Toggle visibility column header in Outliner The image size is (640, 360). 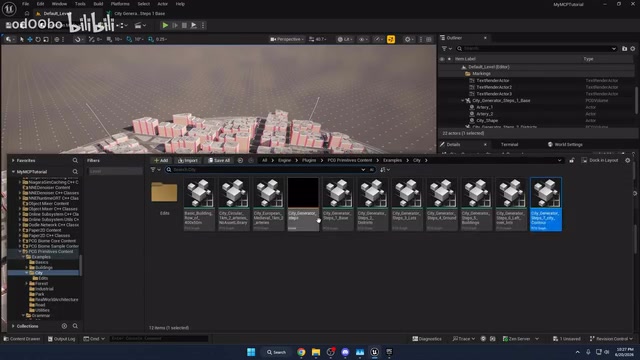pyautogui.click(x=442, y=59)
